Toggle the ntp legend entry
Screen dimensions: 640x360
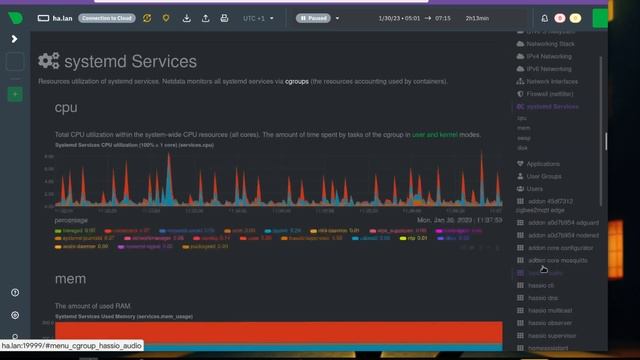413,238
